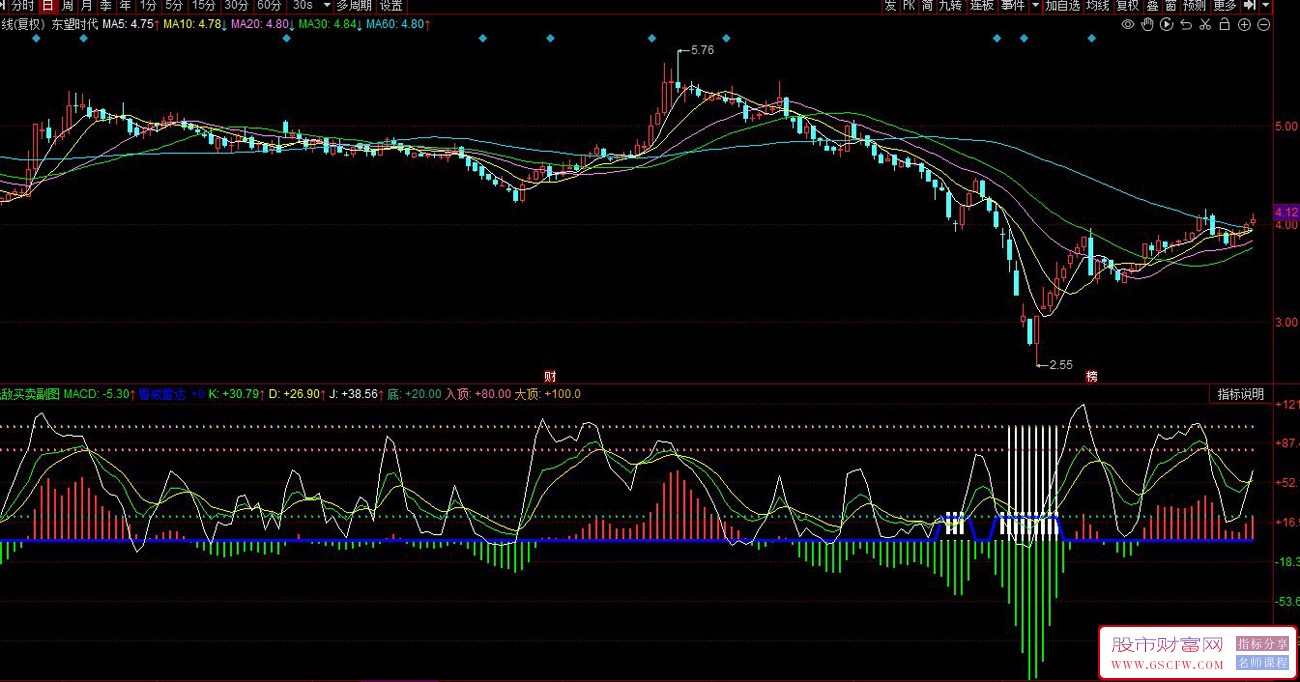Click the 窗 window button
This screenshot has height=682, width=1300.
(x=1170, y=5)
